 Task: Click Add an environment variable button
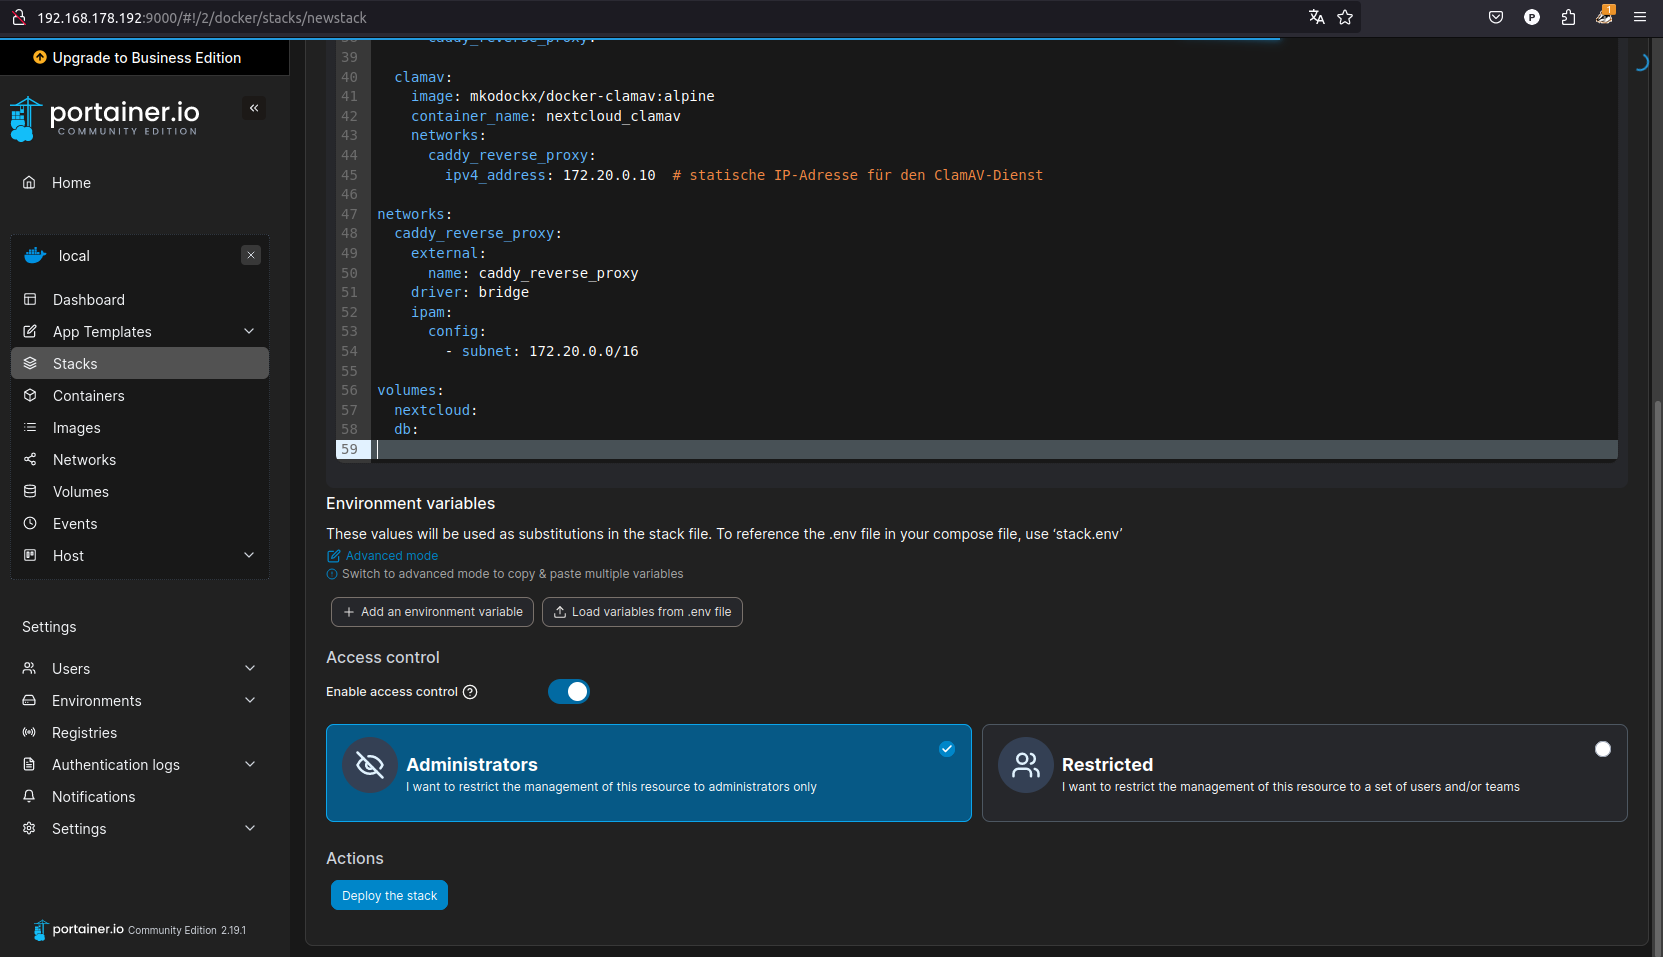(x=432, y=612)
